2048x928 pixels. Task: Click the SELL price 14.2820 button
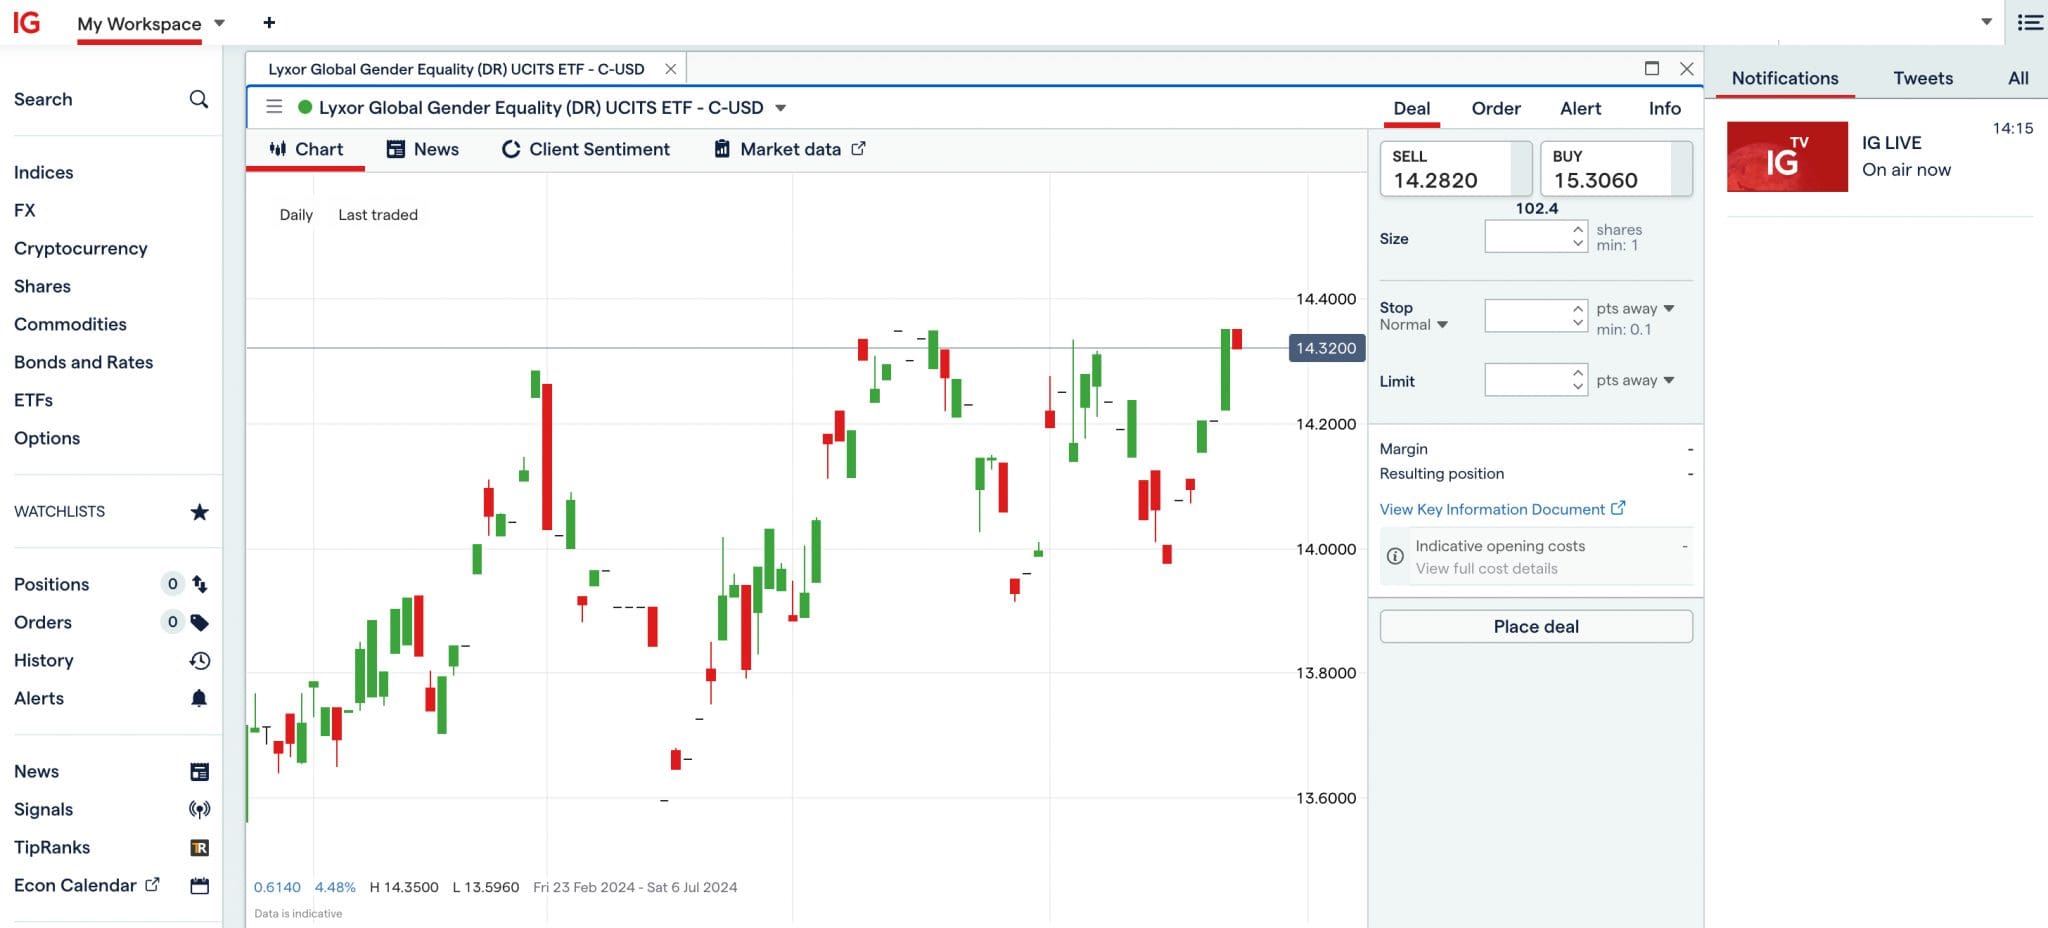pyautogui.click(x=1456, y=168)
